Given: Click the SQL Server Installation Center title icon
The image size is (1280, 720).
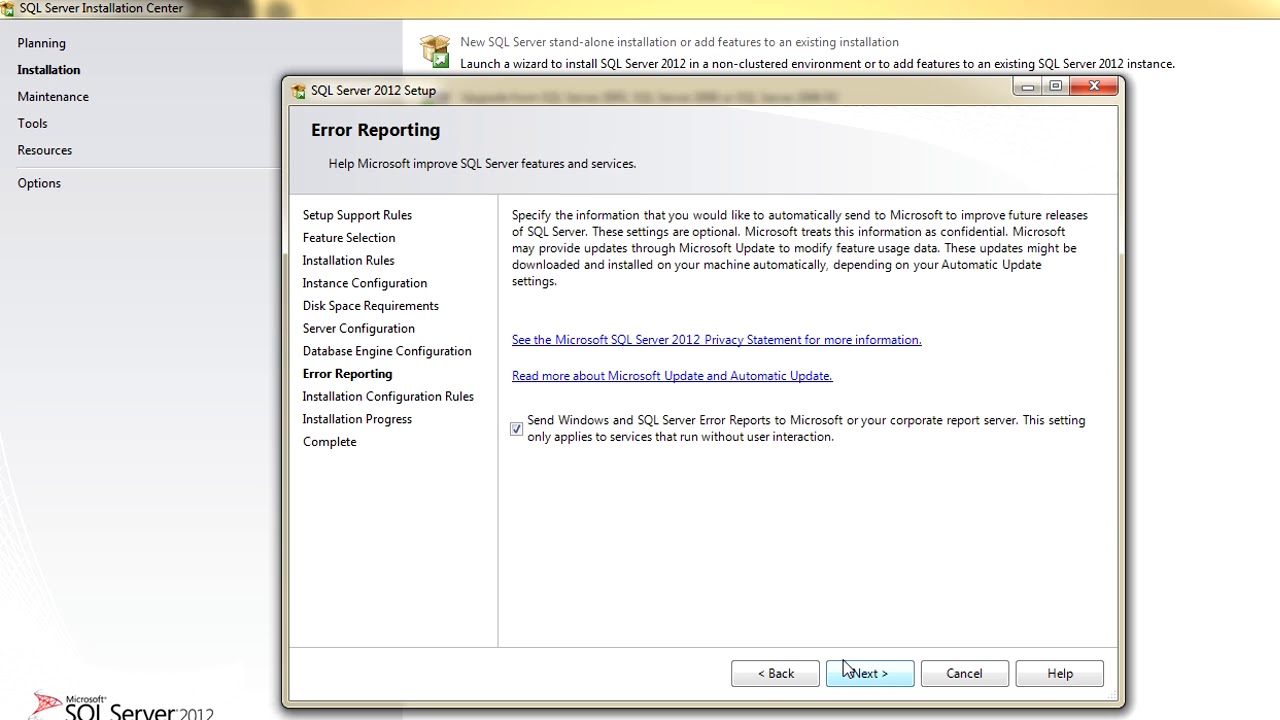Looking at the screenshot, I should [x=8, y=8].
